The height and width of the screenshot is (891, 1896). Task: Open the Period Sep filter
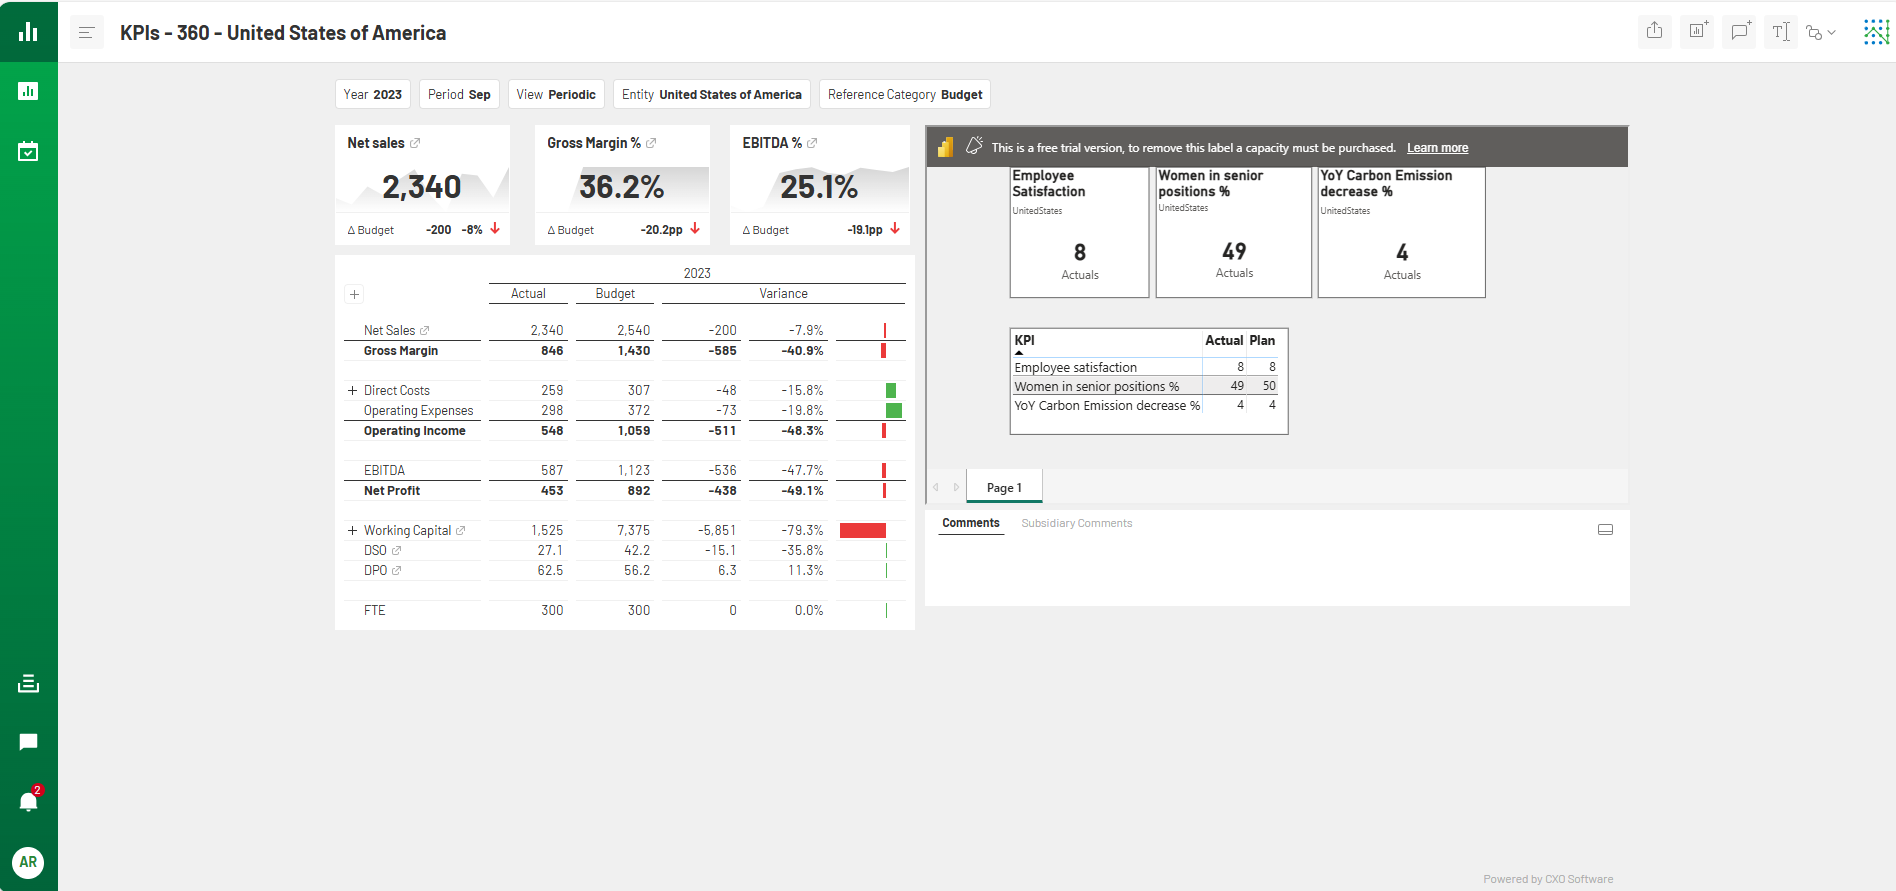pos(459,95)
